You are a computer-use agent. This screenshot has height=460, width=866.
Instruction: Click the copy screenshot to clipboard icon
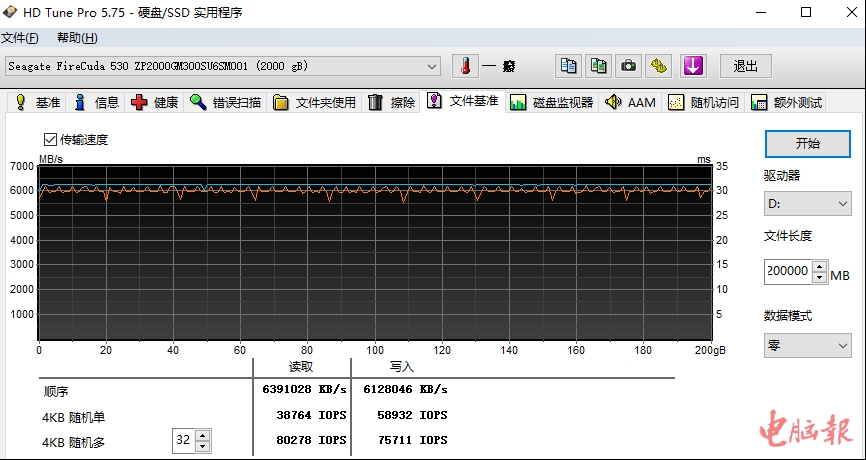598,66
